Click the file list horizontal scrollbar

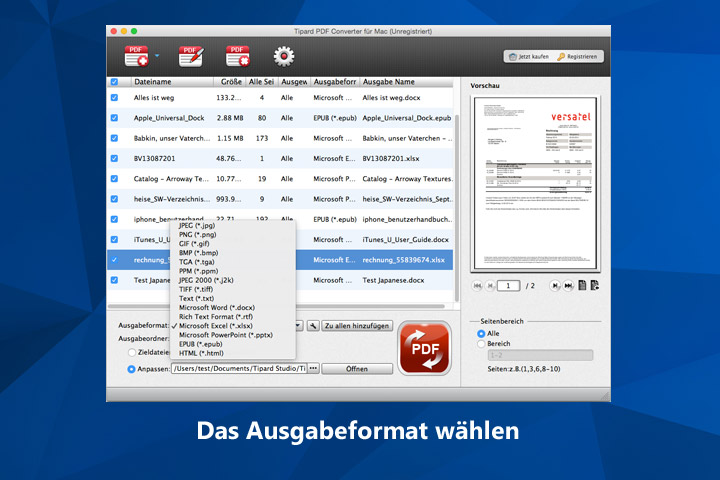pos(276,306)
